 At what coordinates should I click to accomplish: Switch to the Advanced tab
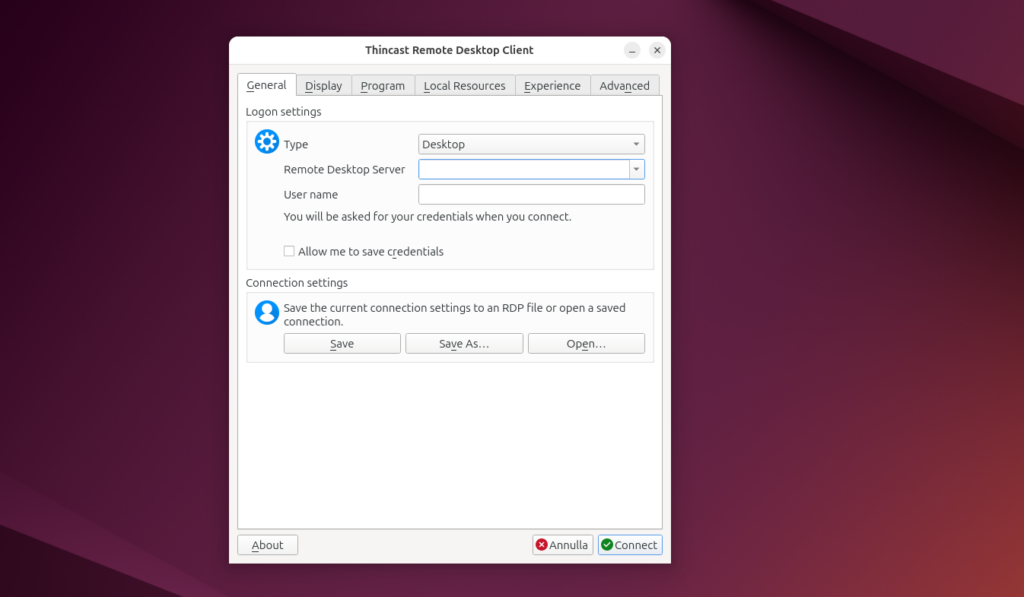624,85
